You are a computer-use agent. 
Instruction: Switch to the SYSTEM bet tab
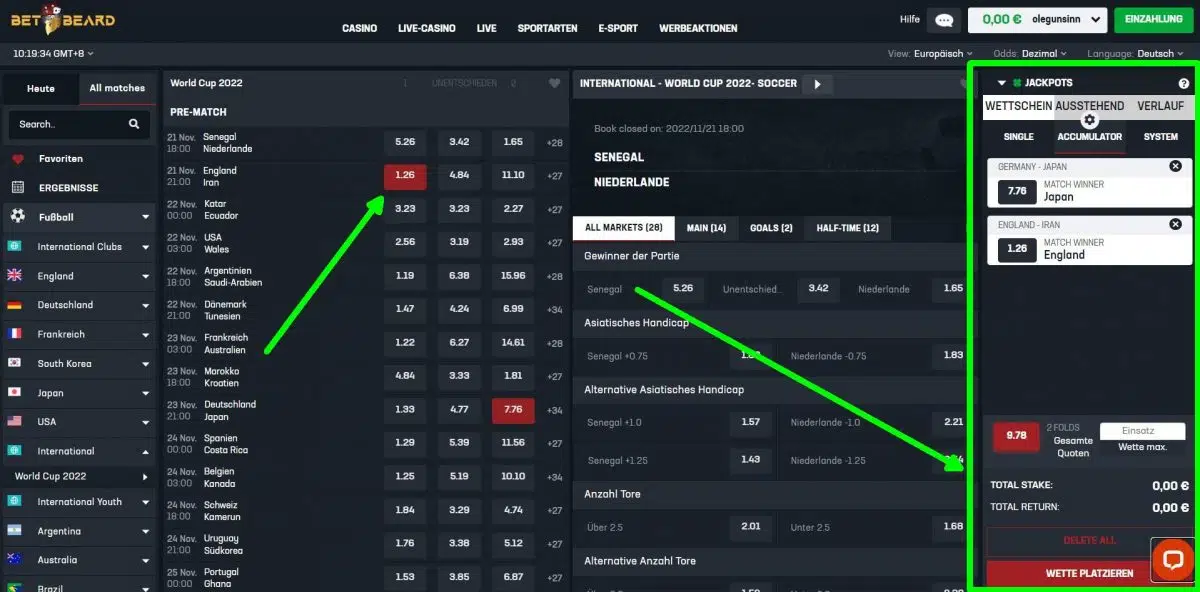(x=1160, y=137)
